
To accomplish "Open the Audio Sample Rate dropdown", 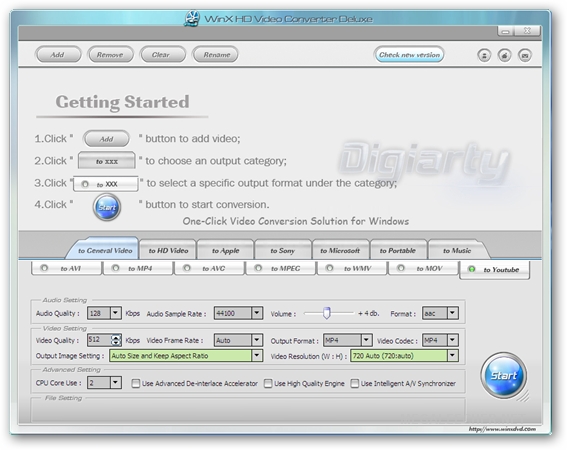I will point(257,313).
